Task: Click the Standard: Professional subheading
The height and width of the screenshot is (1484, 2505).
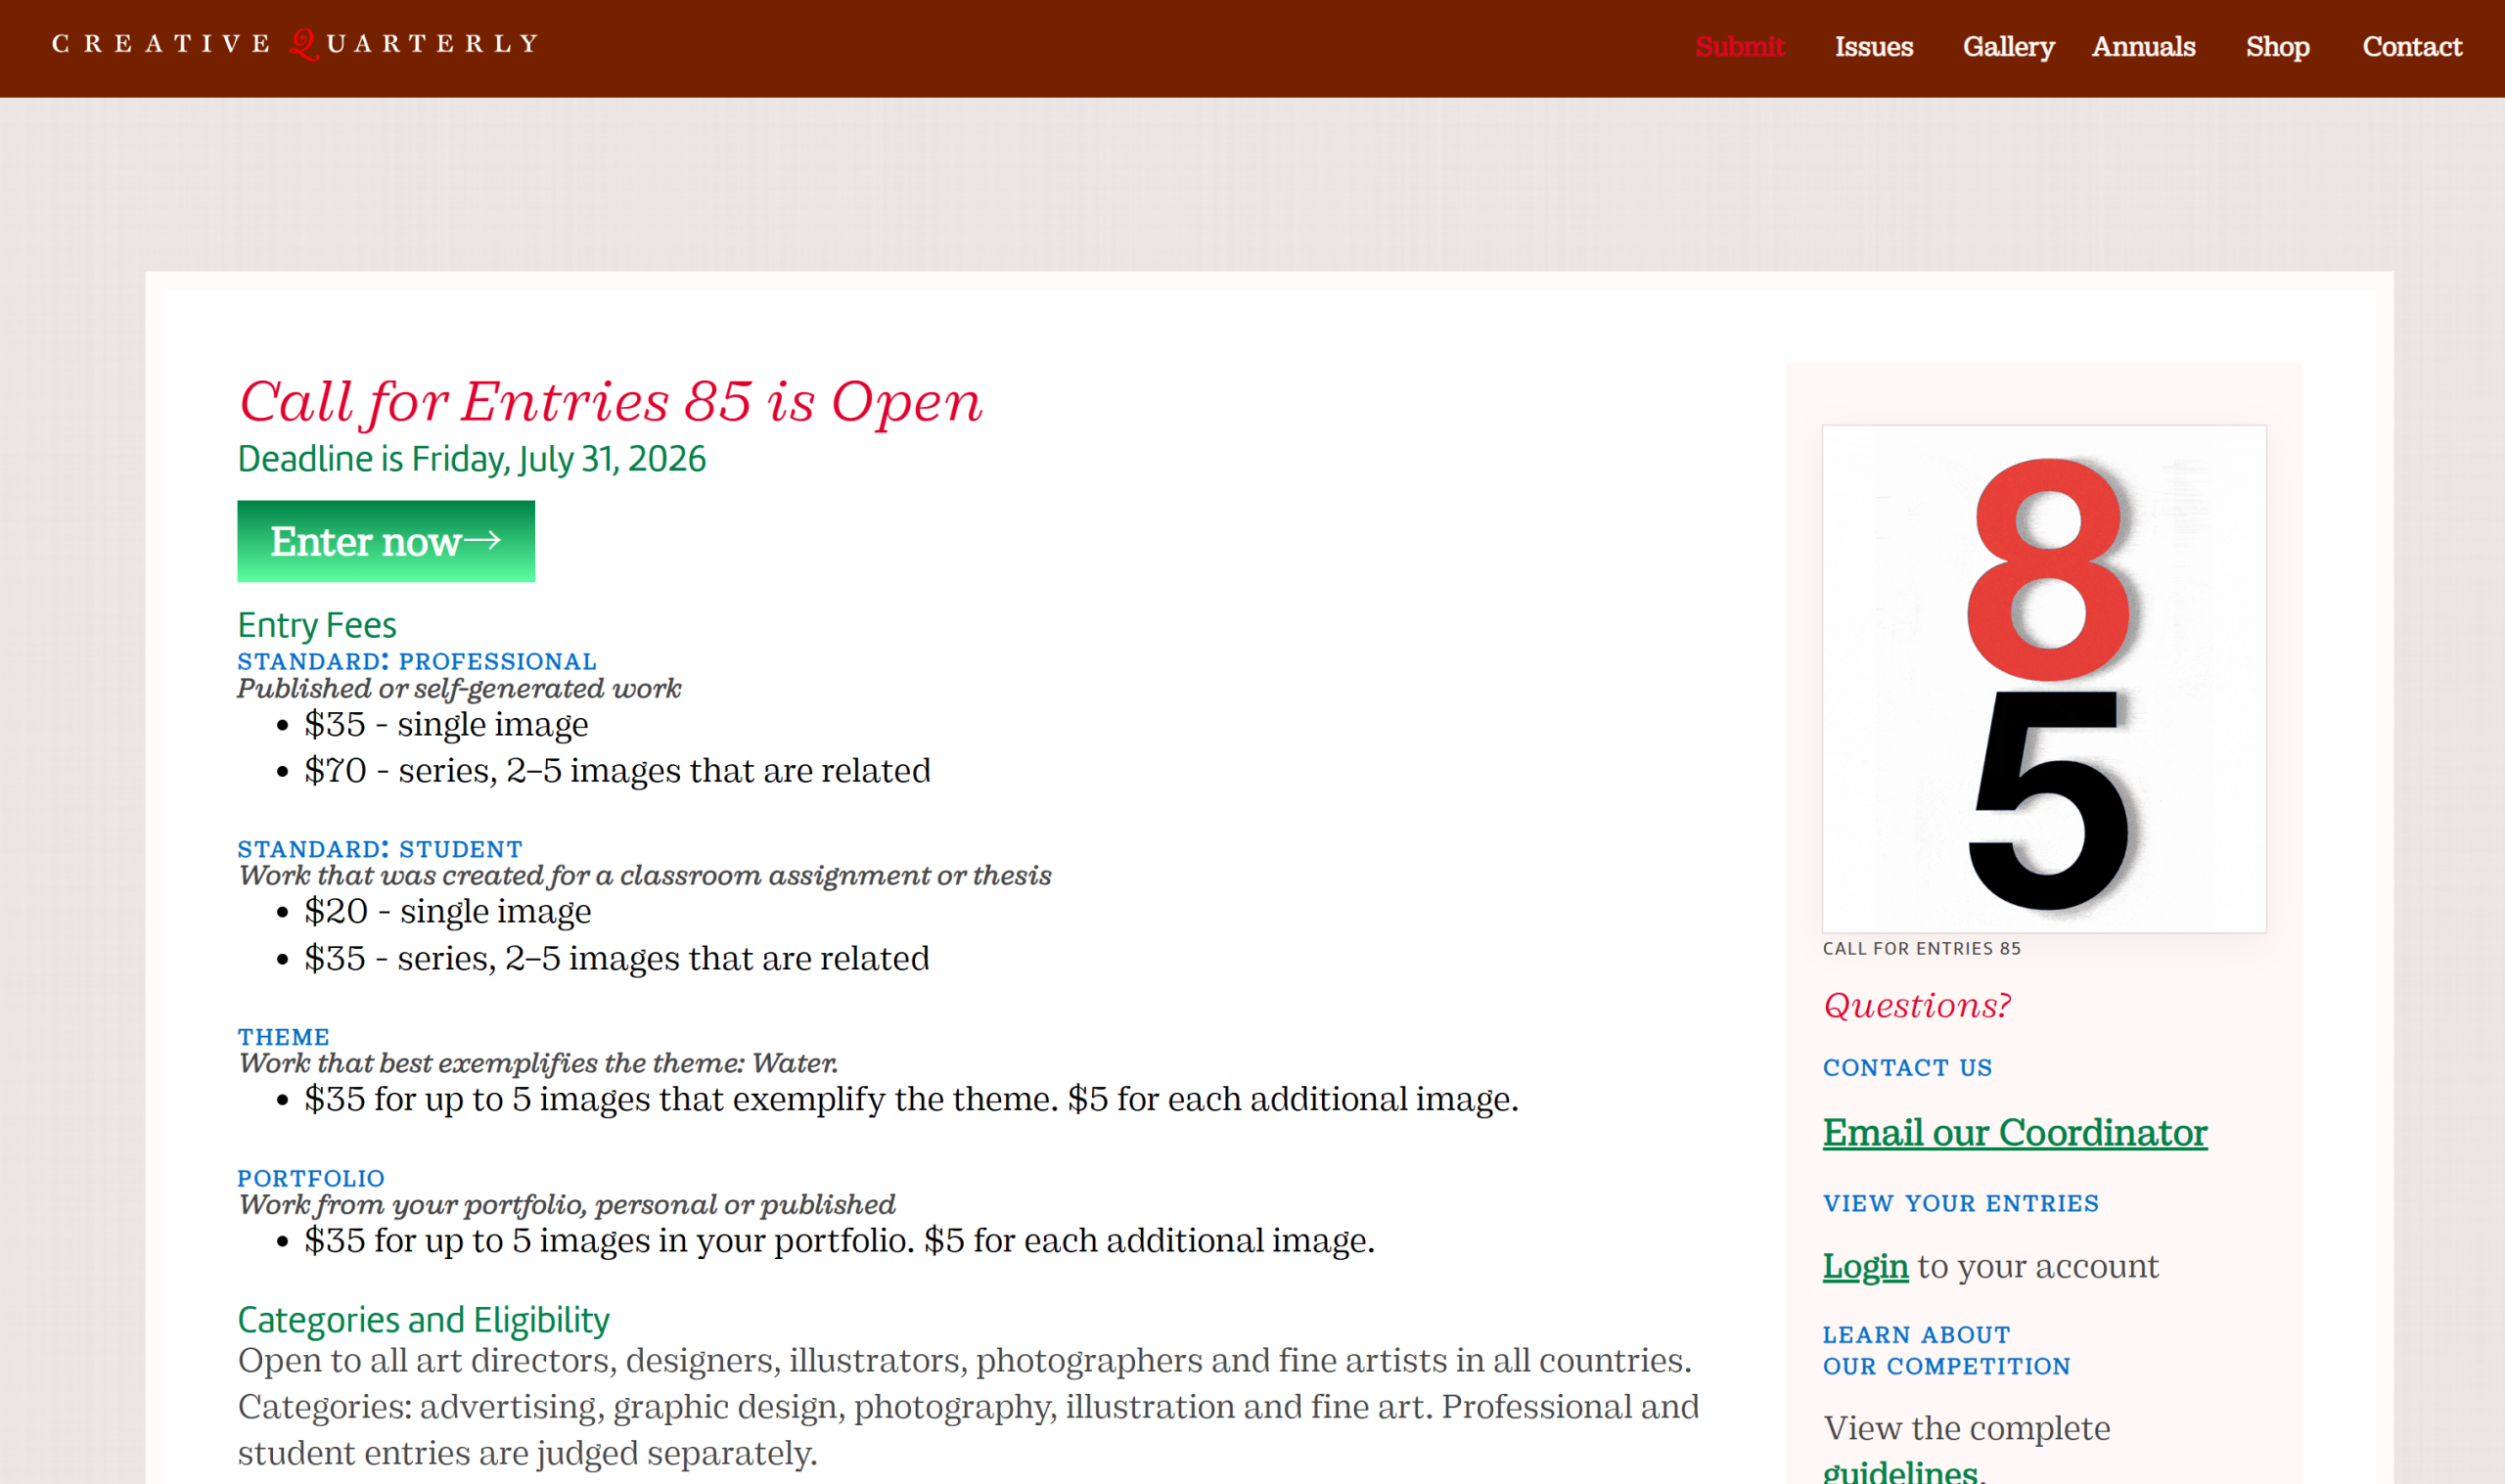Action: (417, 661)
